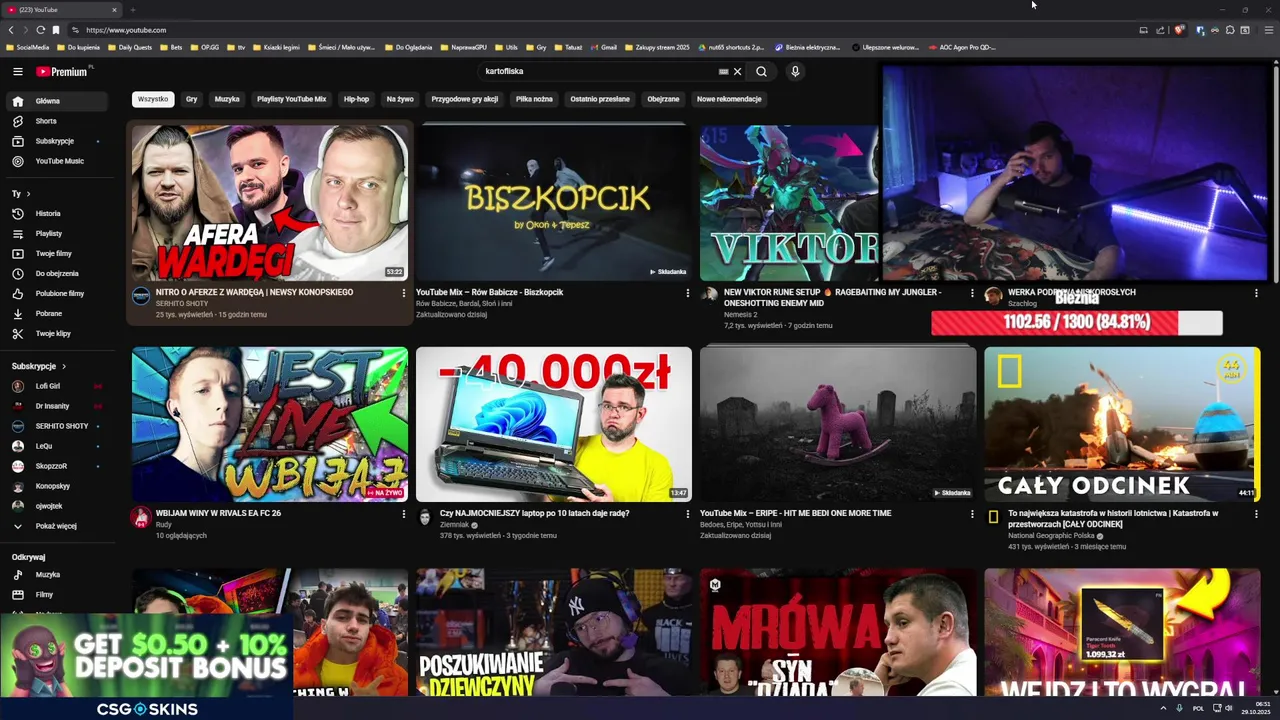Open the on-screen keyboard icon in search

[x=723, y=72]
